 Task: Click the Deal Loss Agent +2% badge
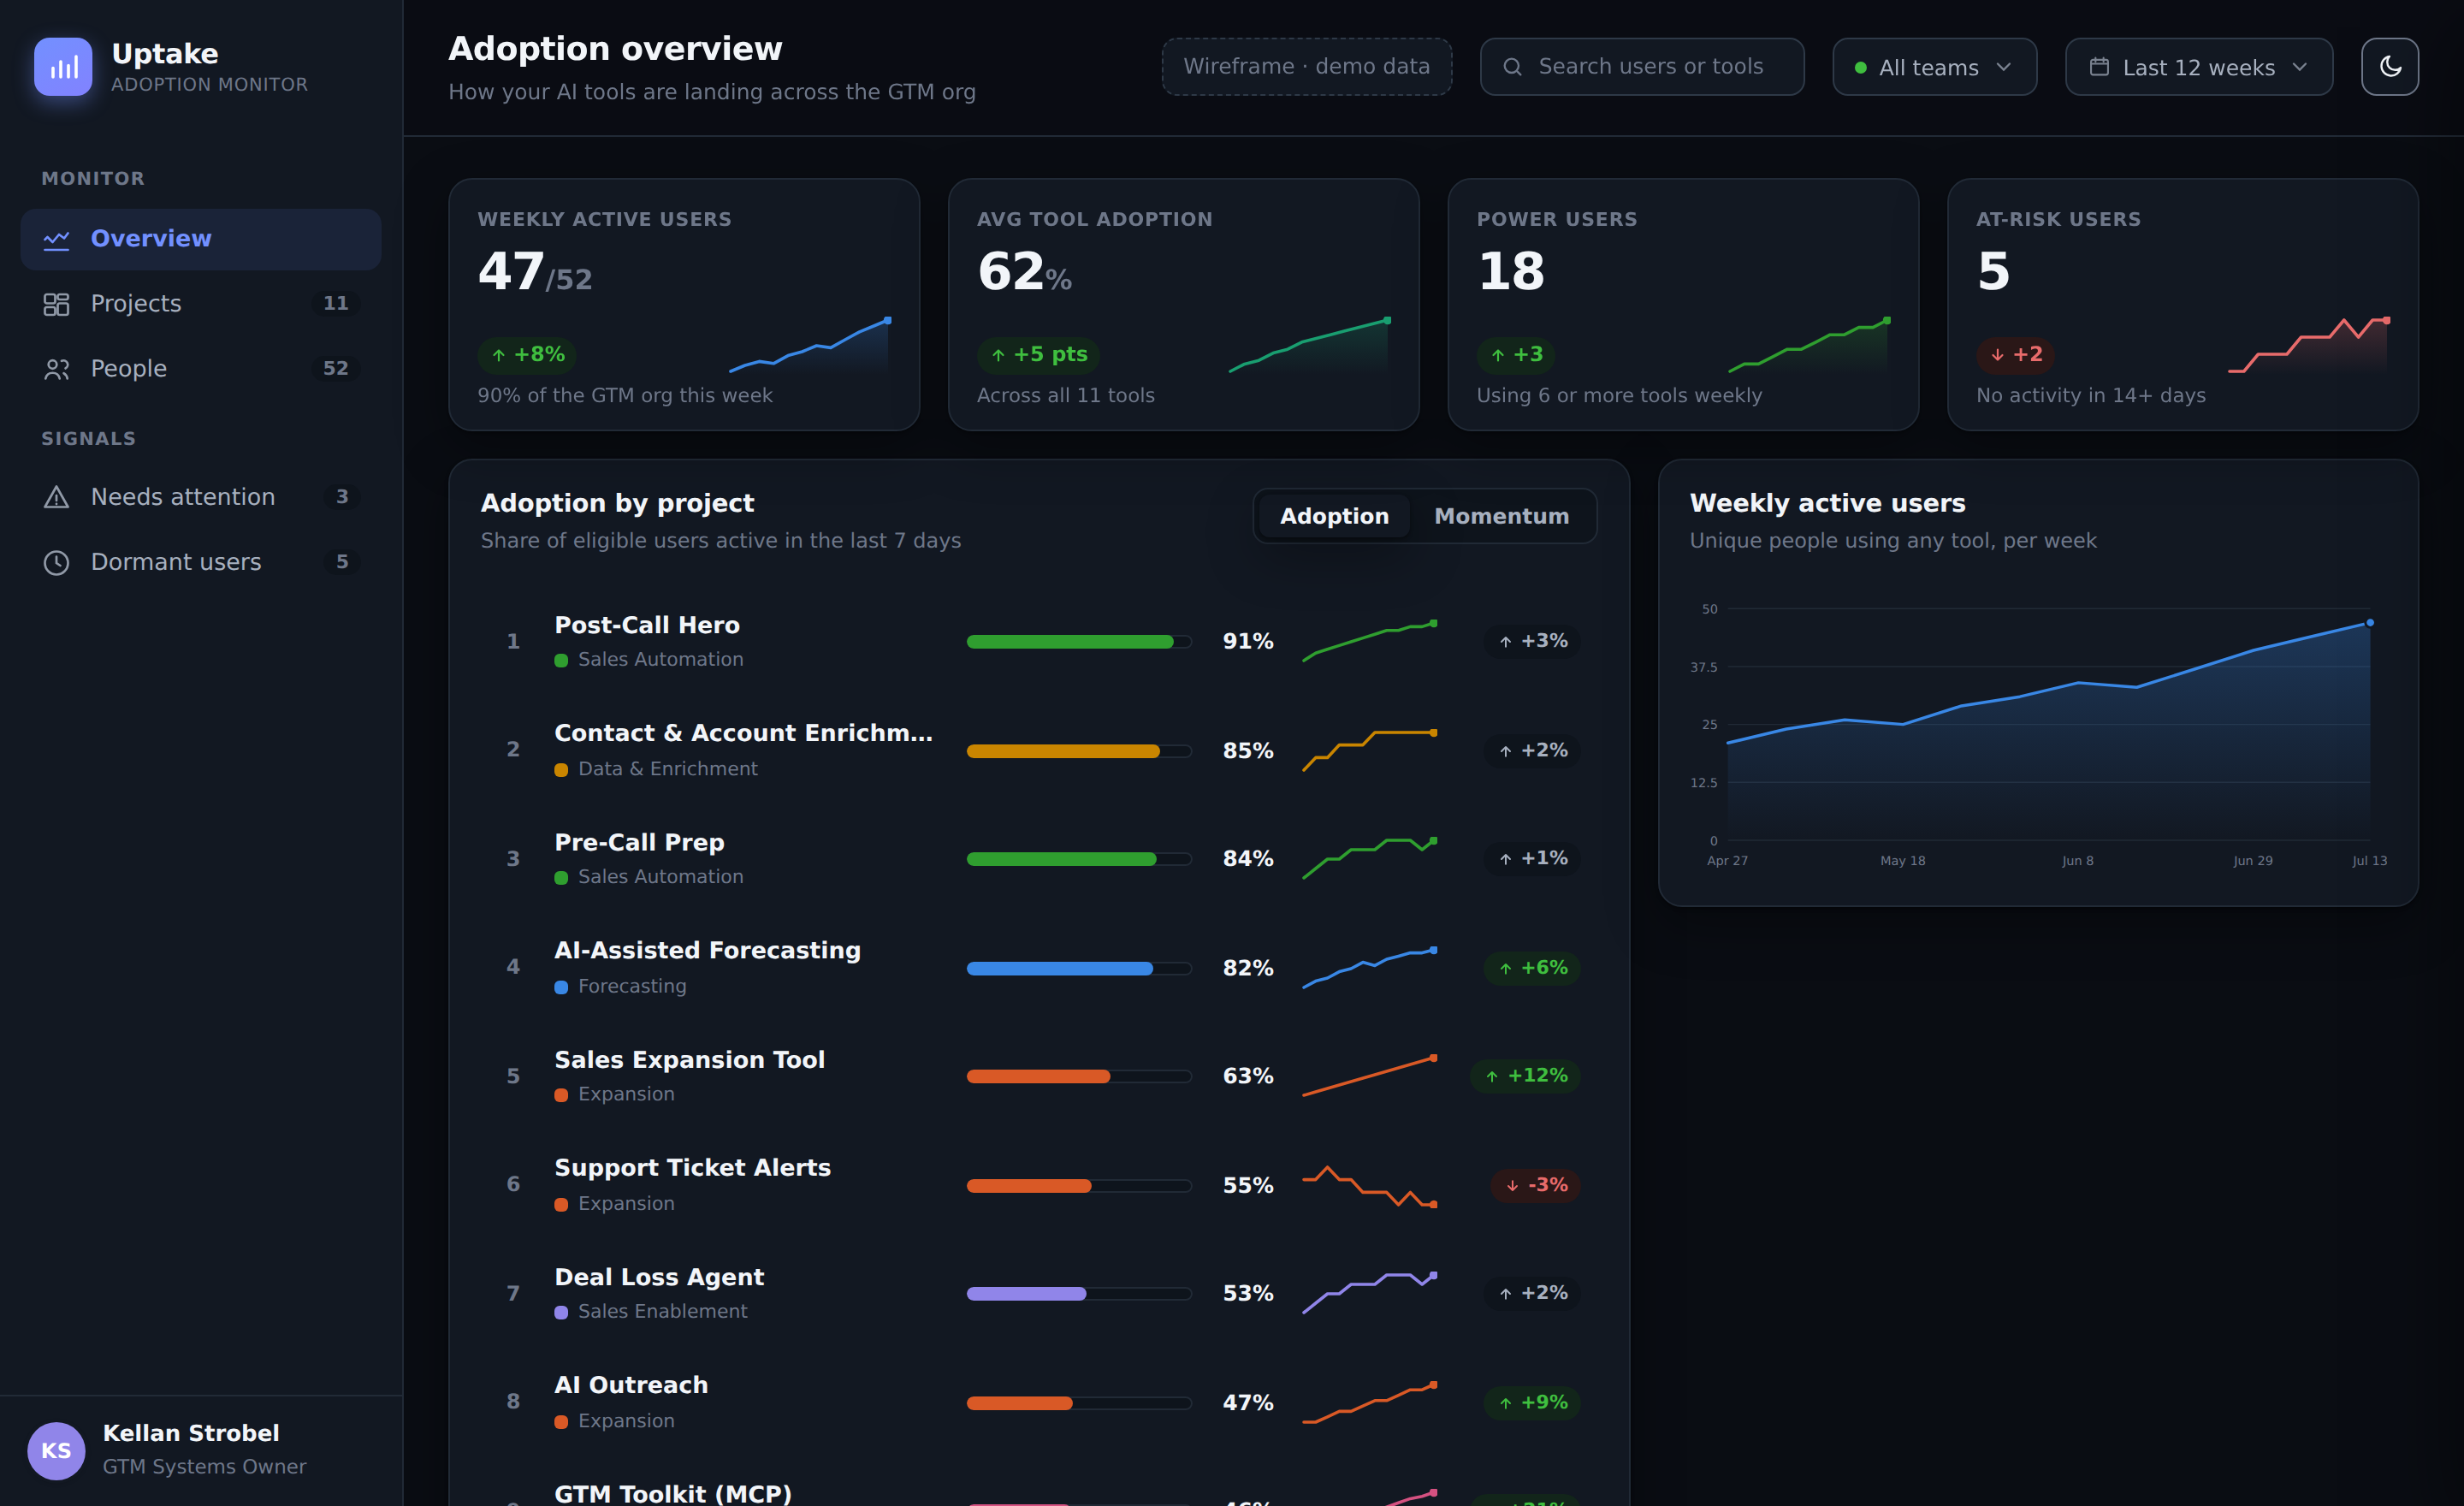[1532, 1293]
